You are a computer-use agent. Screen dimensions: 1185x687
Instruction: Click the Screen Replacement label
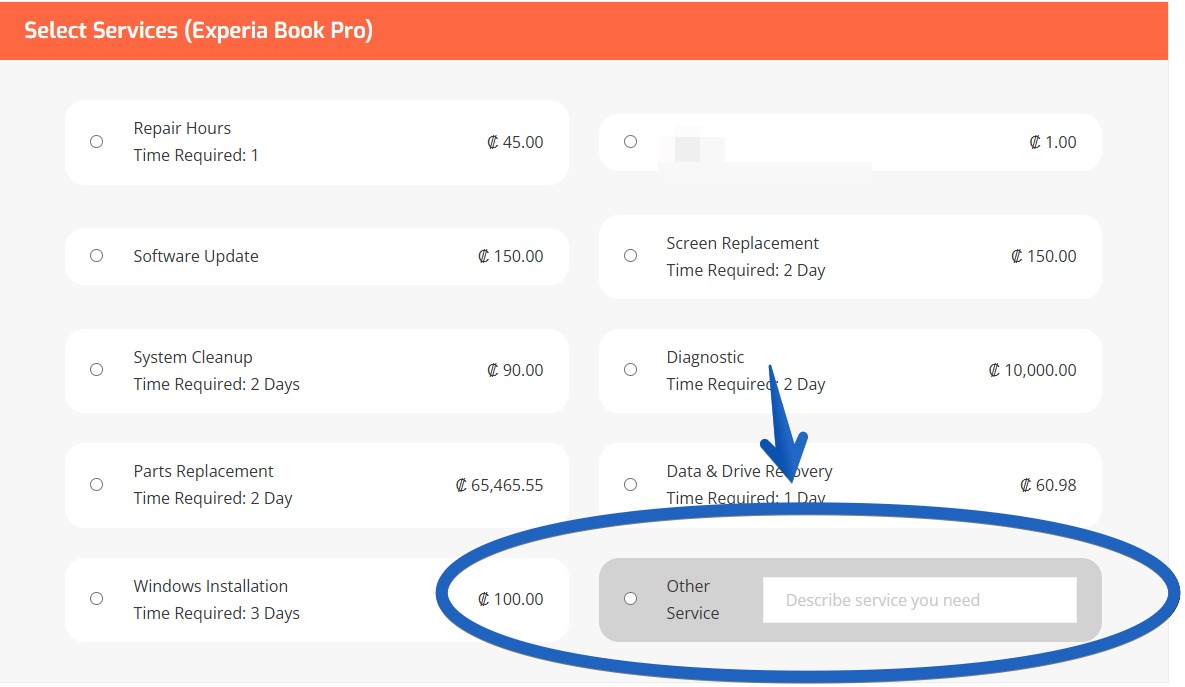click(742, 243)
